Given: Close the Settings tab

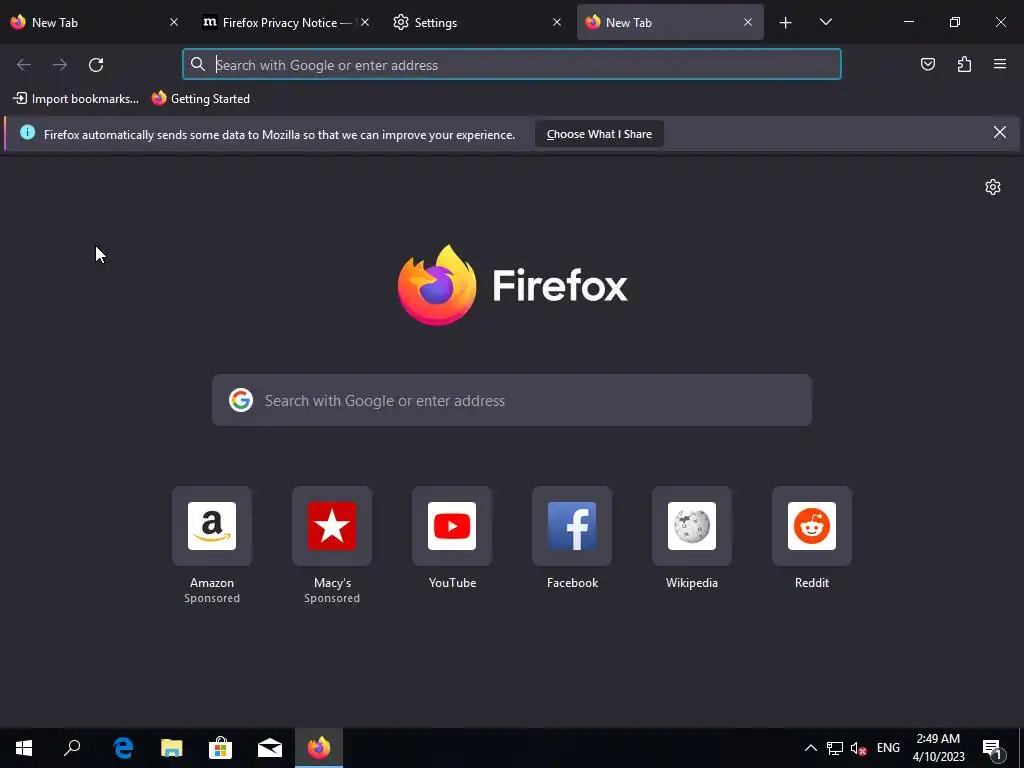Looking at the screenshot, I should pyautogui.click(x=556, y=22).
